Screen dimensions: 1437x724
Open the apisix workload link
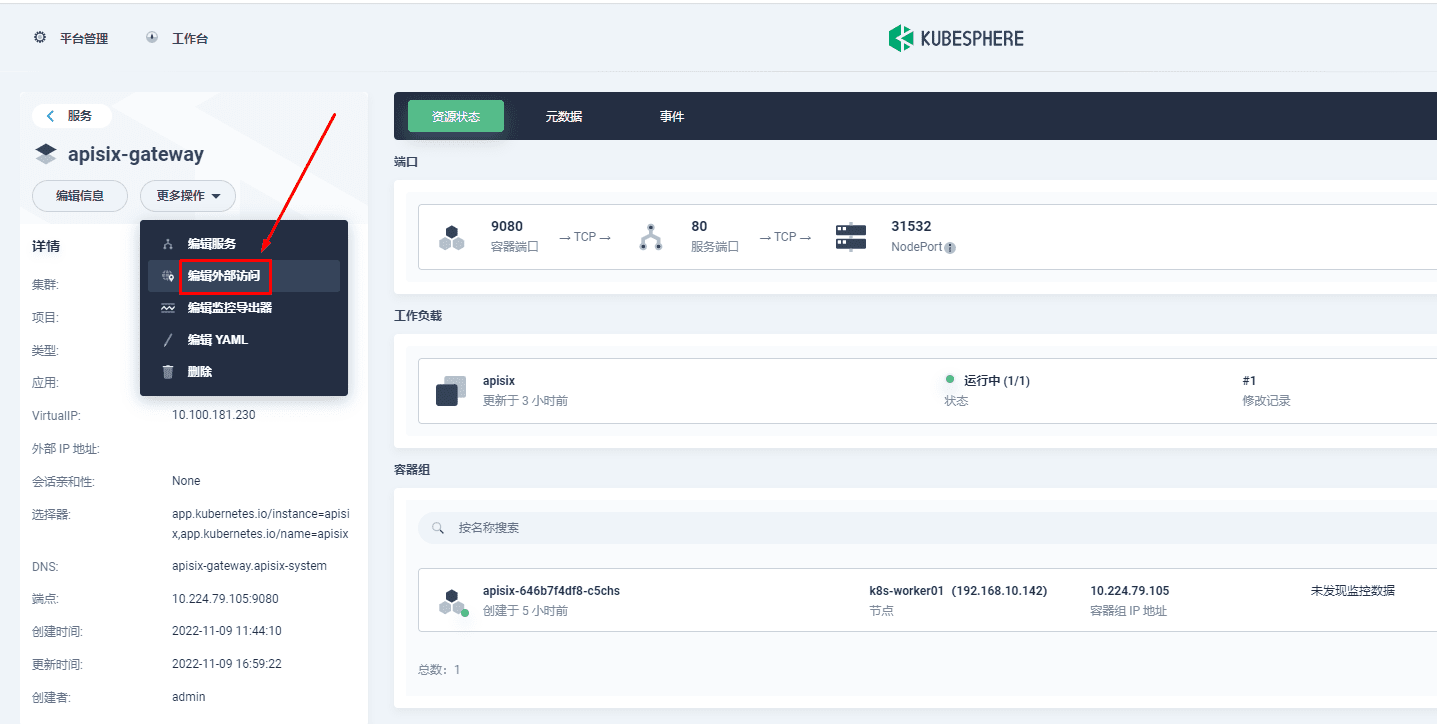click(x=499, y=381)
